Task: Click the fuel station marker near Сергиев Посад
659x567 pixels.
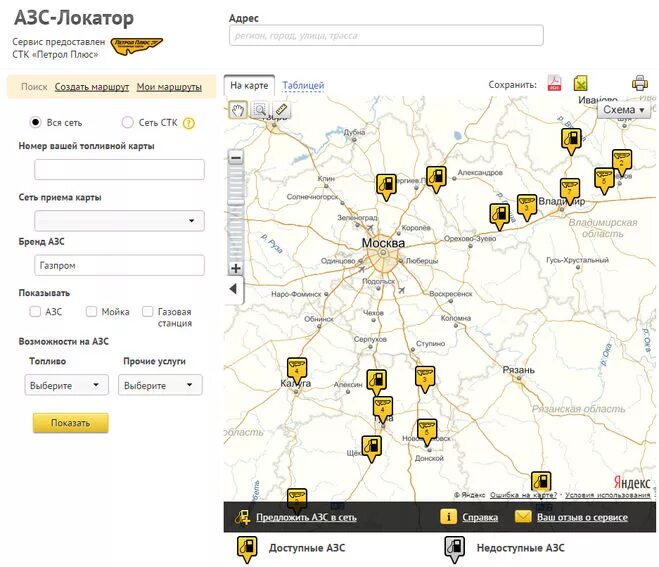Action: click(x=386, y=187)
